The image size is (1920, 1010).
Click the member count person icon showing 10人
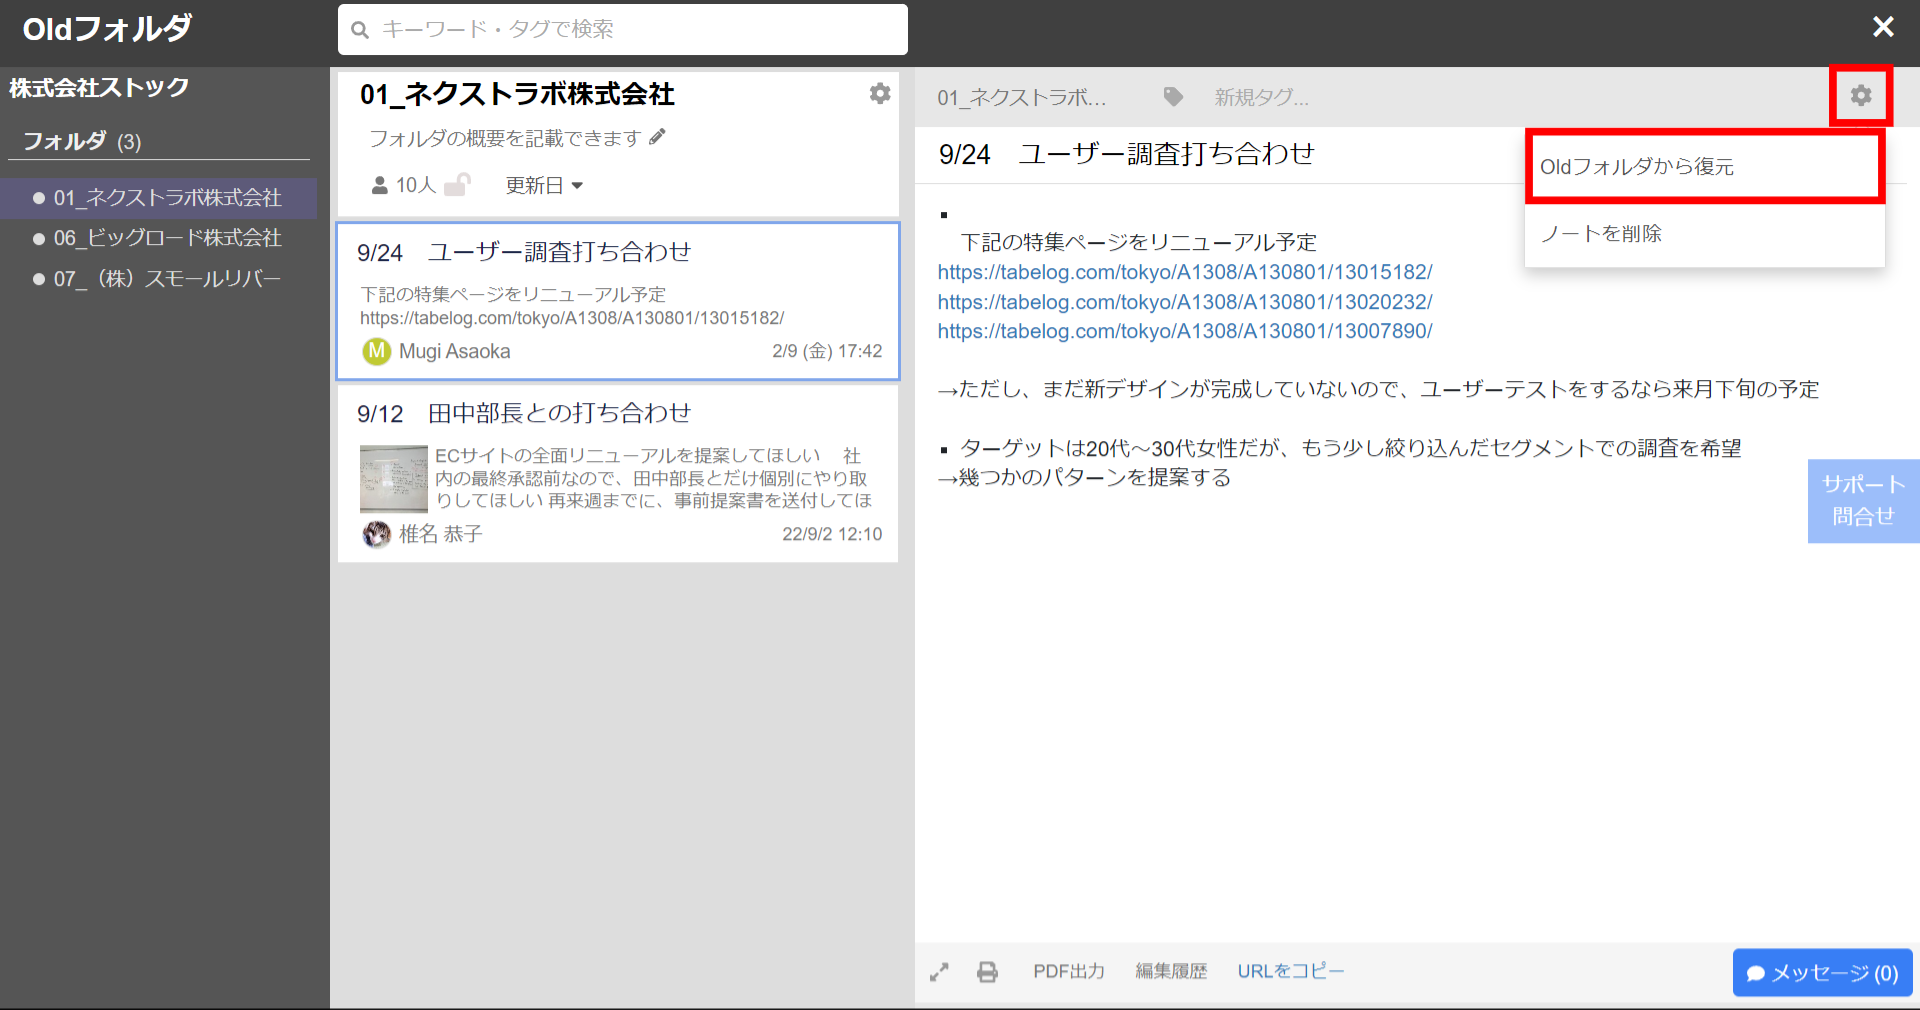click(378, 184)
